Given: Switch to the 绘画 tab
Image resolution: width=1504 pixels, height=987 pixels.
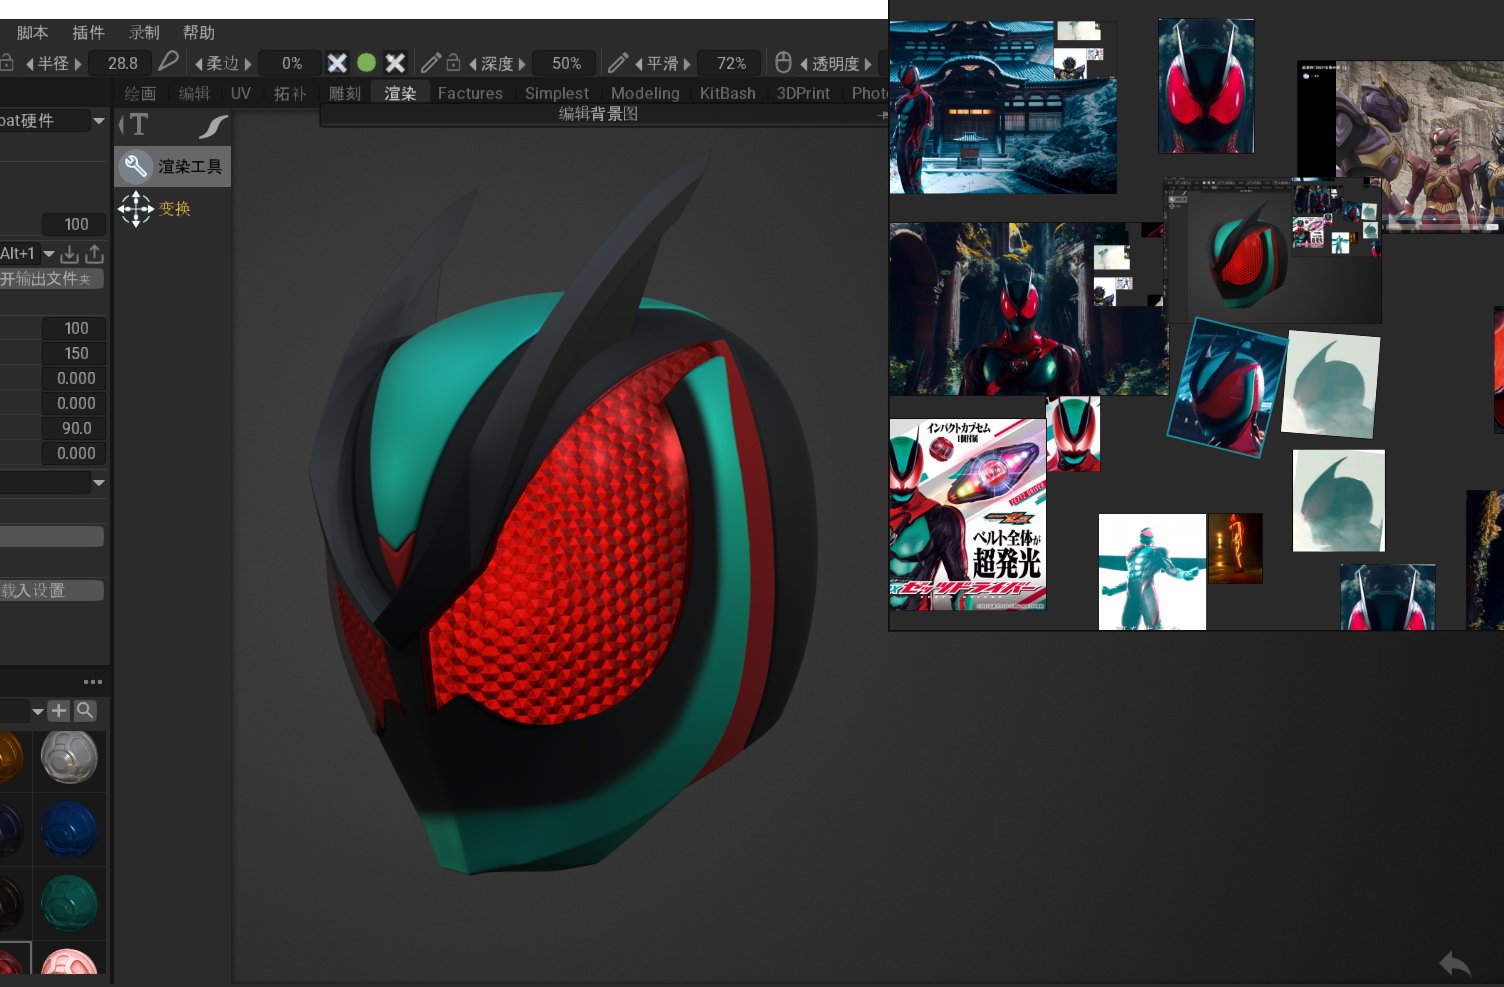Looking at the screenshot, I should click(x=140, y=93).
